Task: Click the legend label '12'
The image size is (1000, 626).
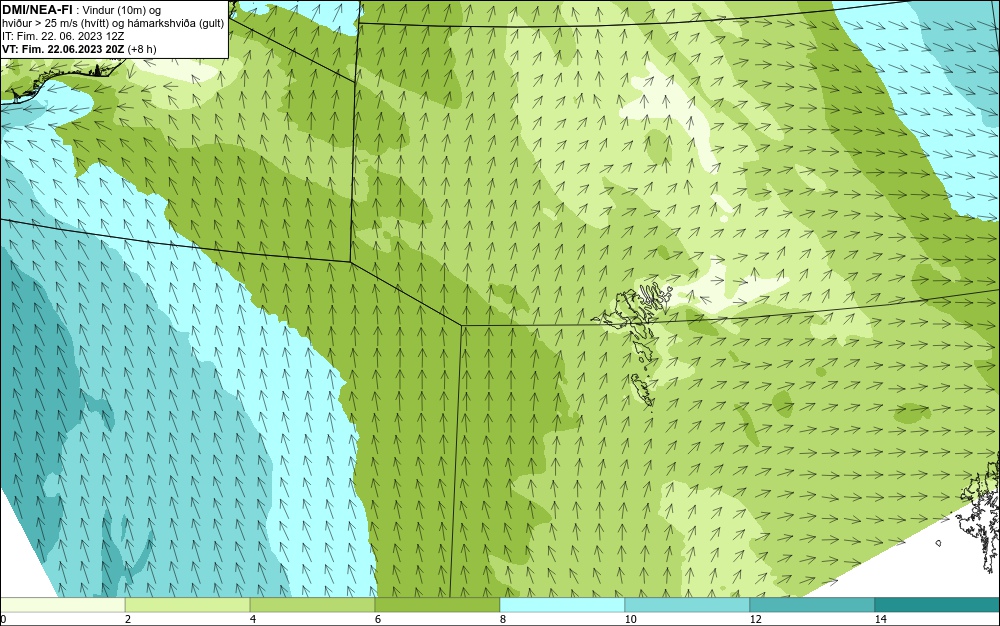Action: pos(755,620)
